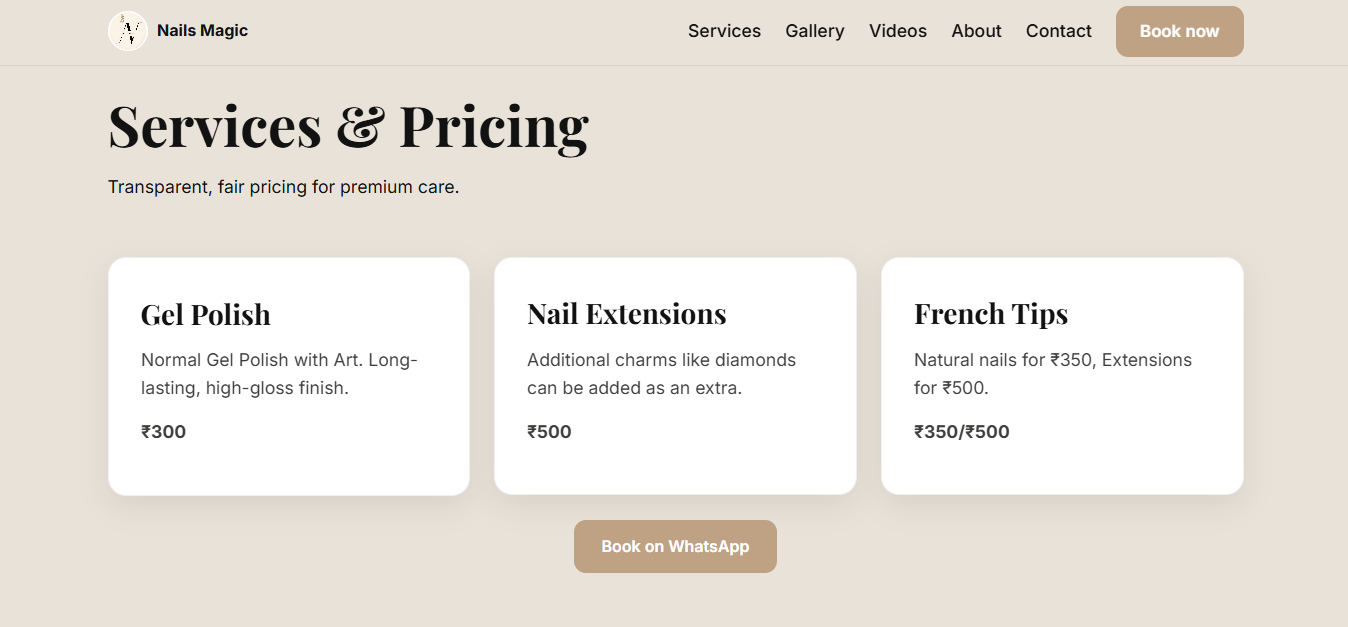Viewport: 1348px width, 627px height.
Task: Click the Gel Polish heading
Action: coord(205,314)
